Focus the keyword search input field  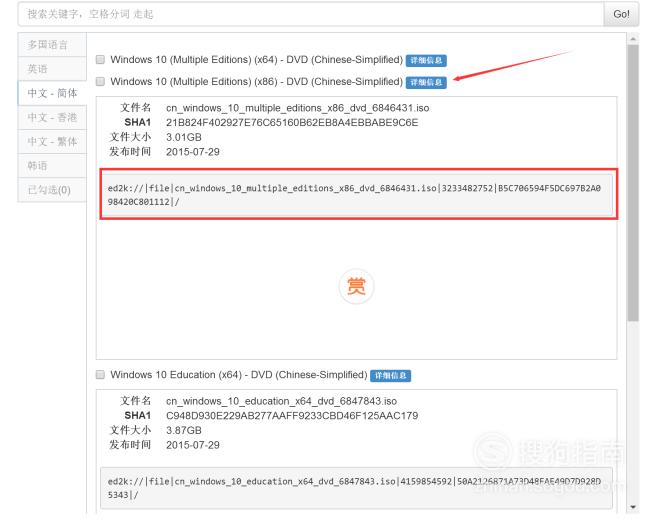[310, 14]
